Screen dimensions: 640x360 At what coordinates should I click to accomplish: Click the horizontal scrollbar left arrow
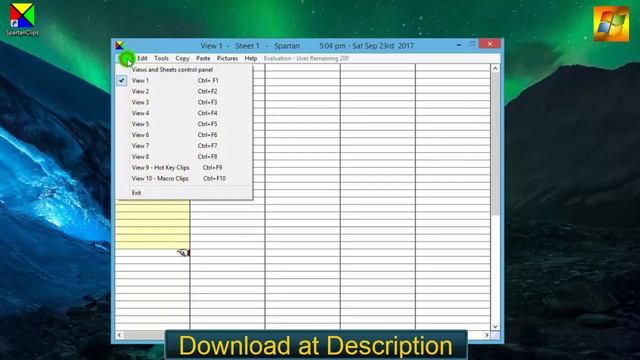(119, 335)
